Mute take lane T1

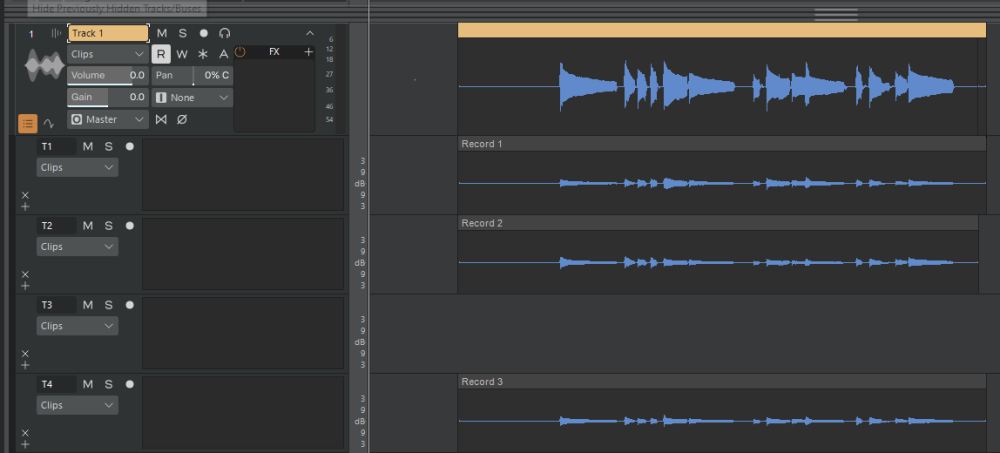[x=88, y=147]
